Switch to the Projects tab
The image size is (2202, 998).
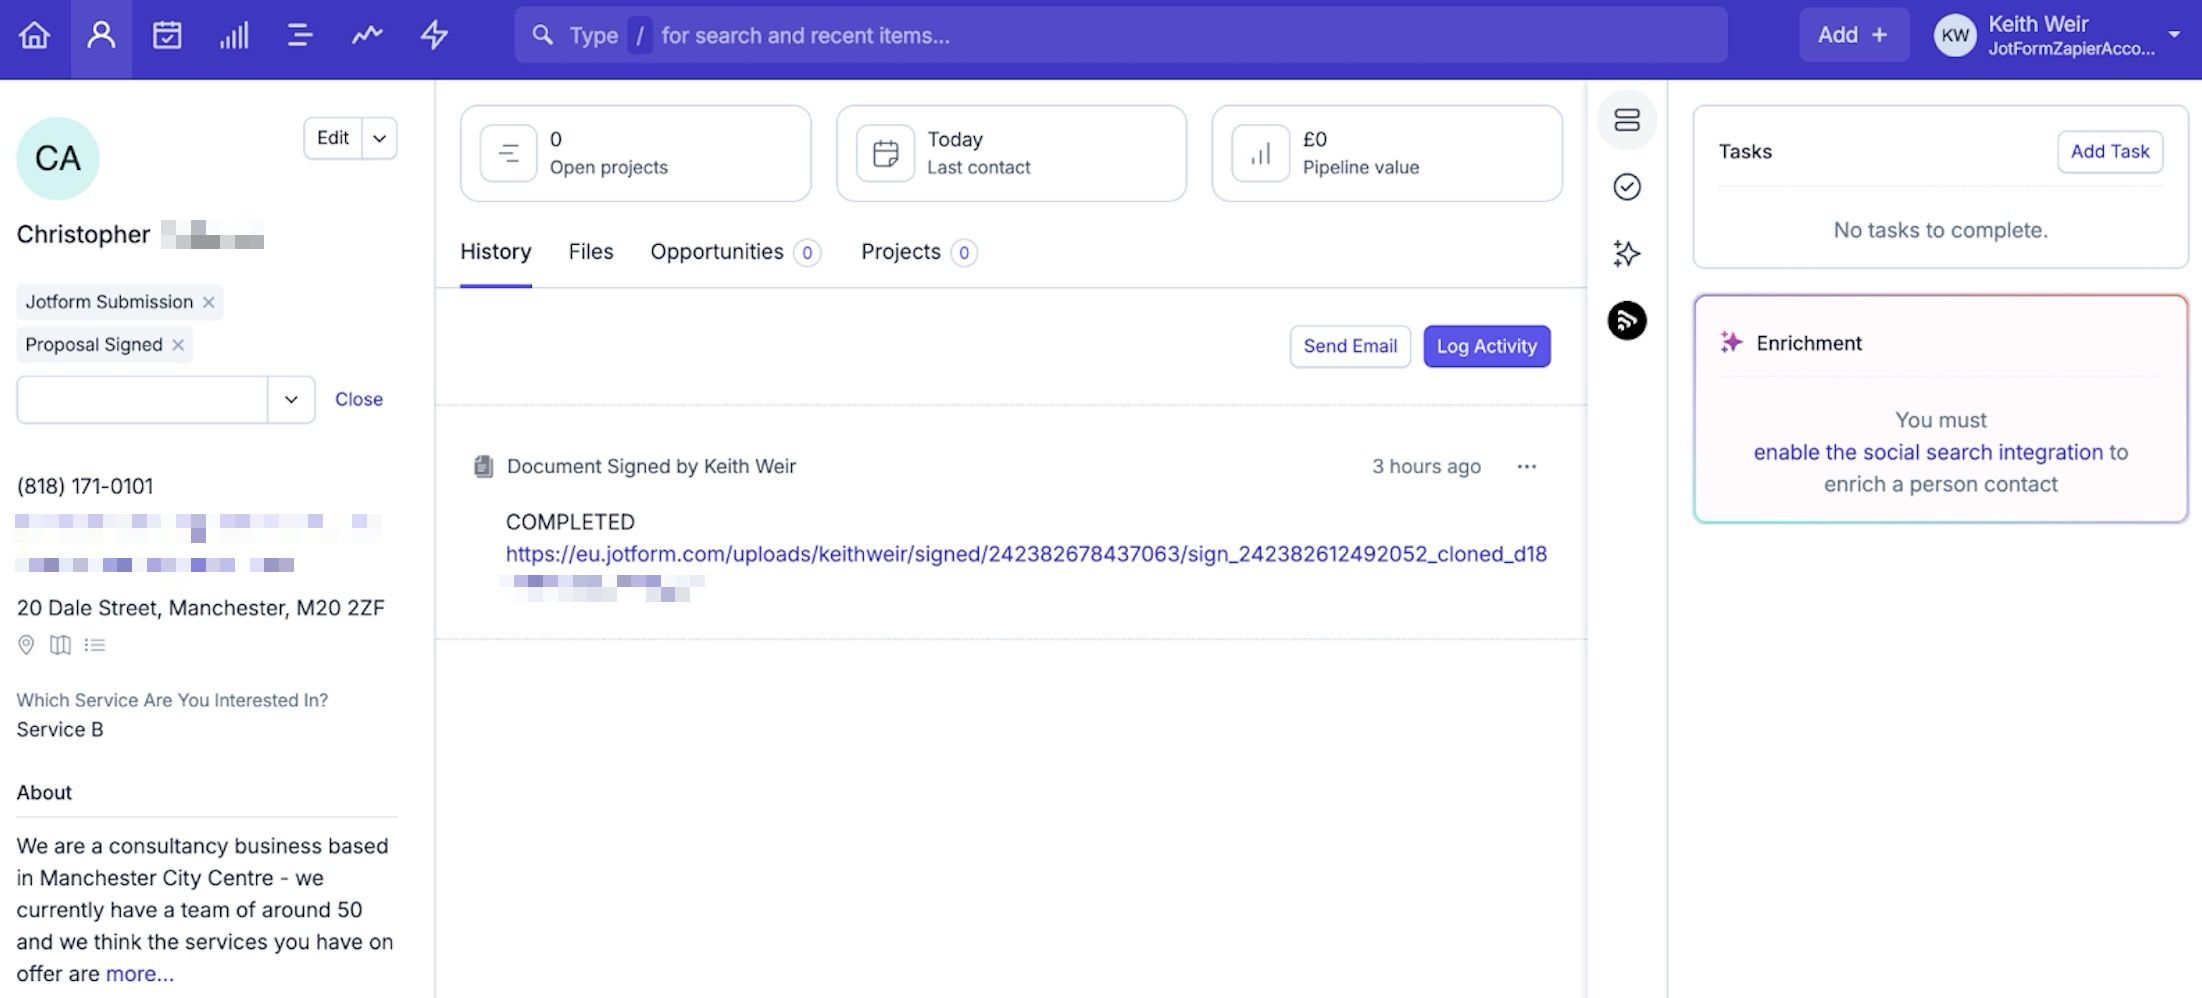[x=918, y=252]
